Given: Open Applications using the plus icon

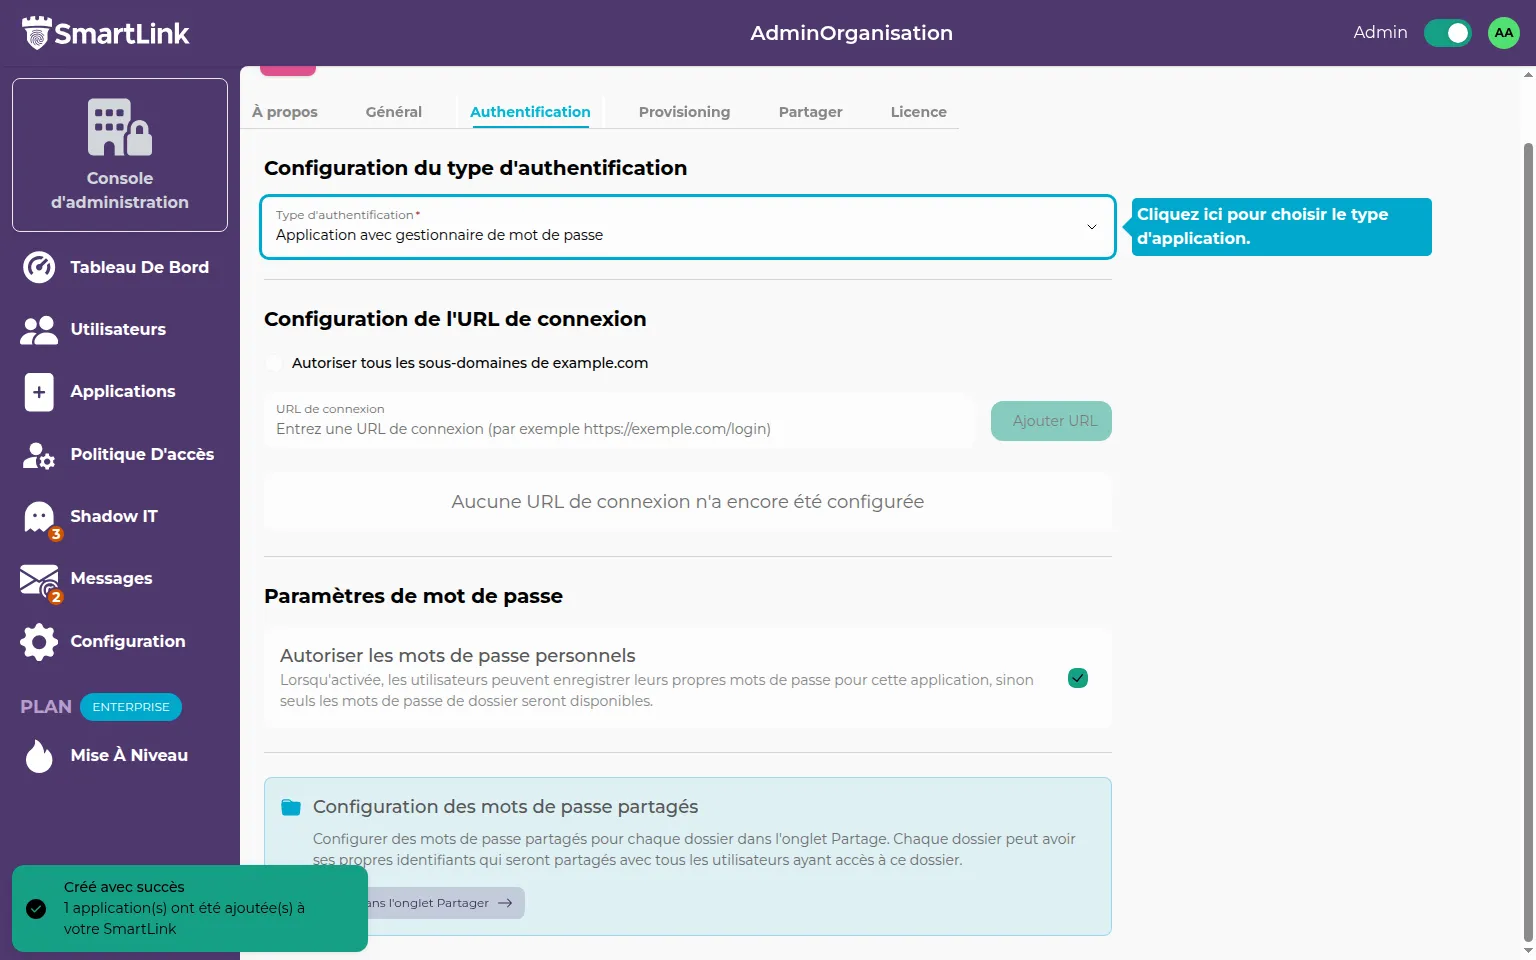Looking at the screenshot, I should click(x=39, y=392).
